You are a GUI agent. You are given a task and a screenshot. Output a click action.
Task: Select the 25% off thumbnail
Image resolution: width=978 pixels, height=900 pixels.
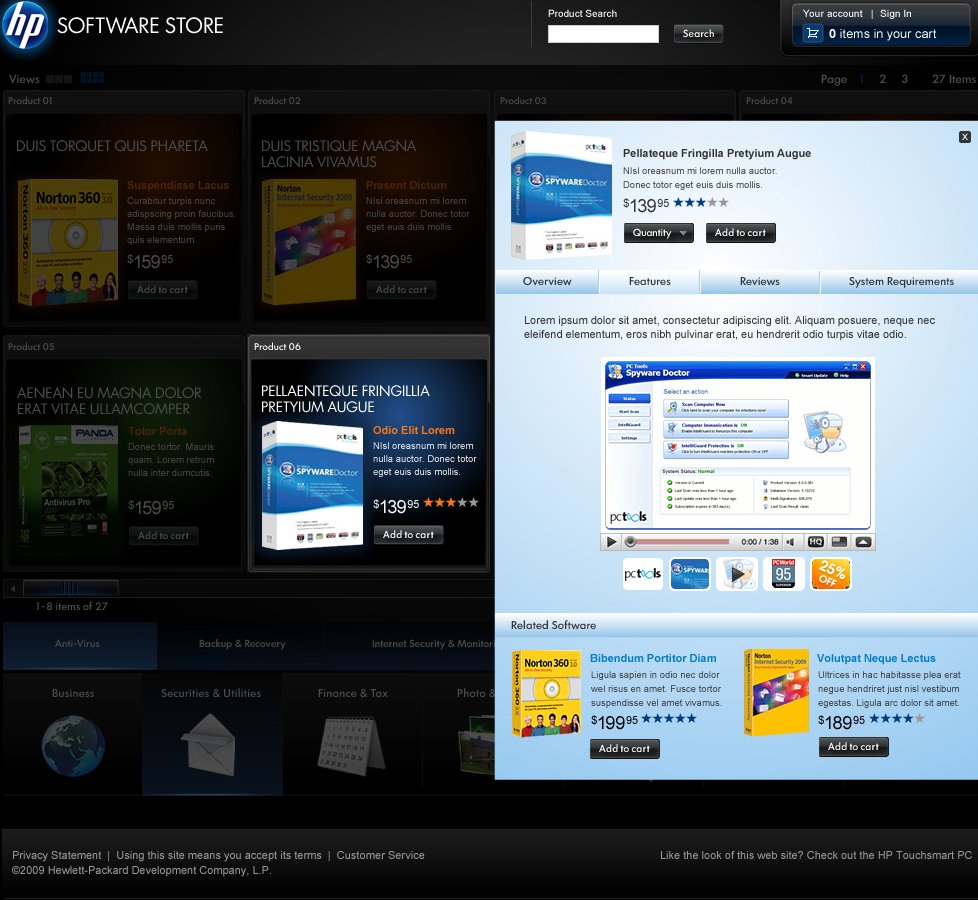[831, 574]
